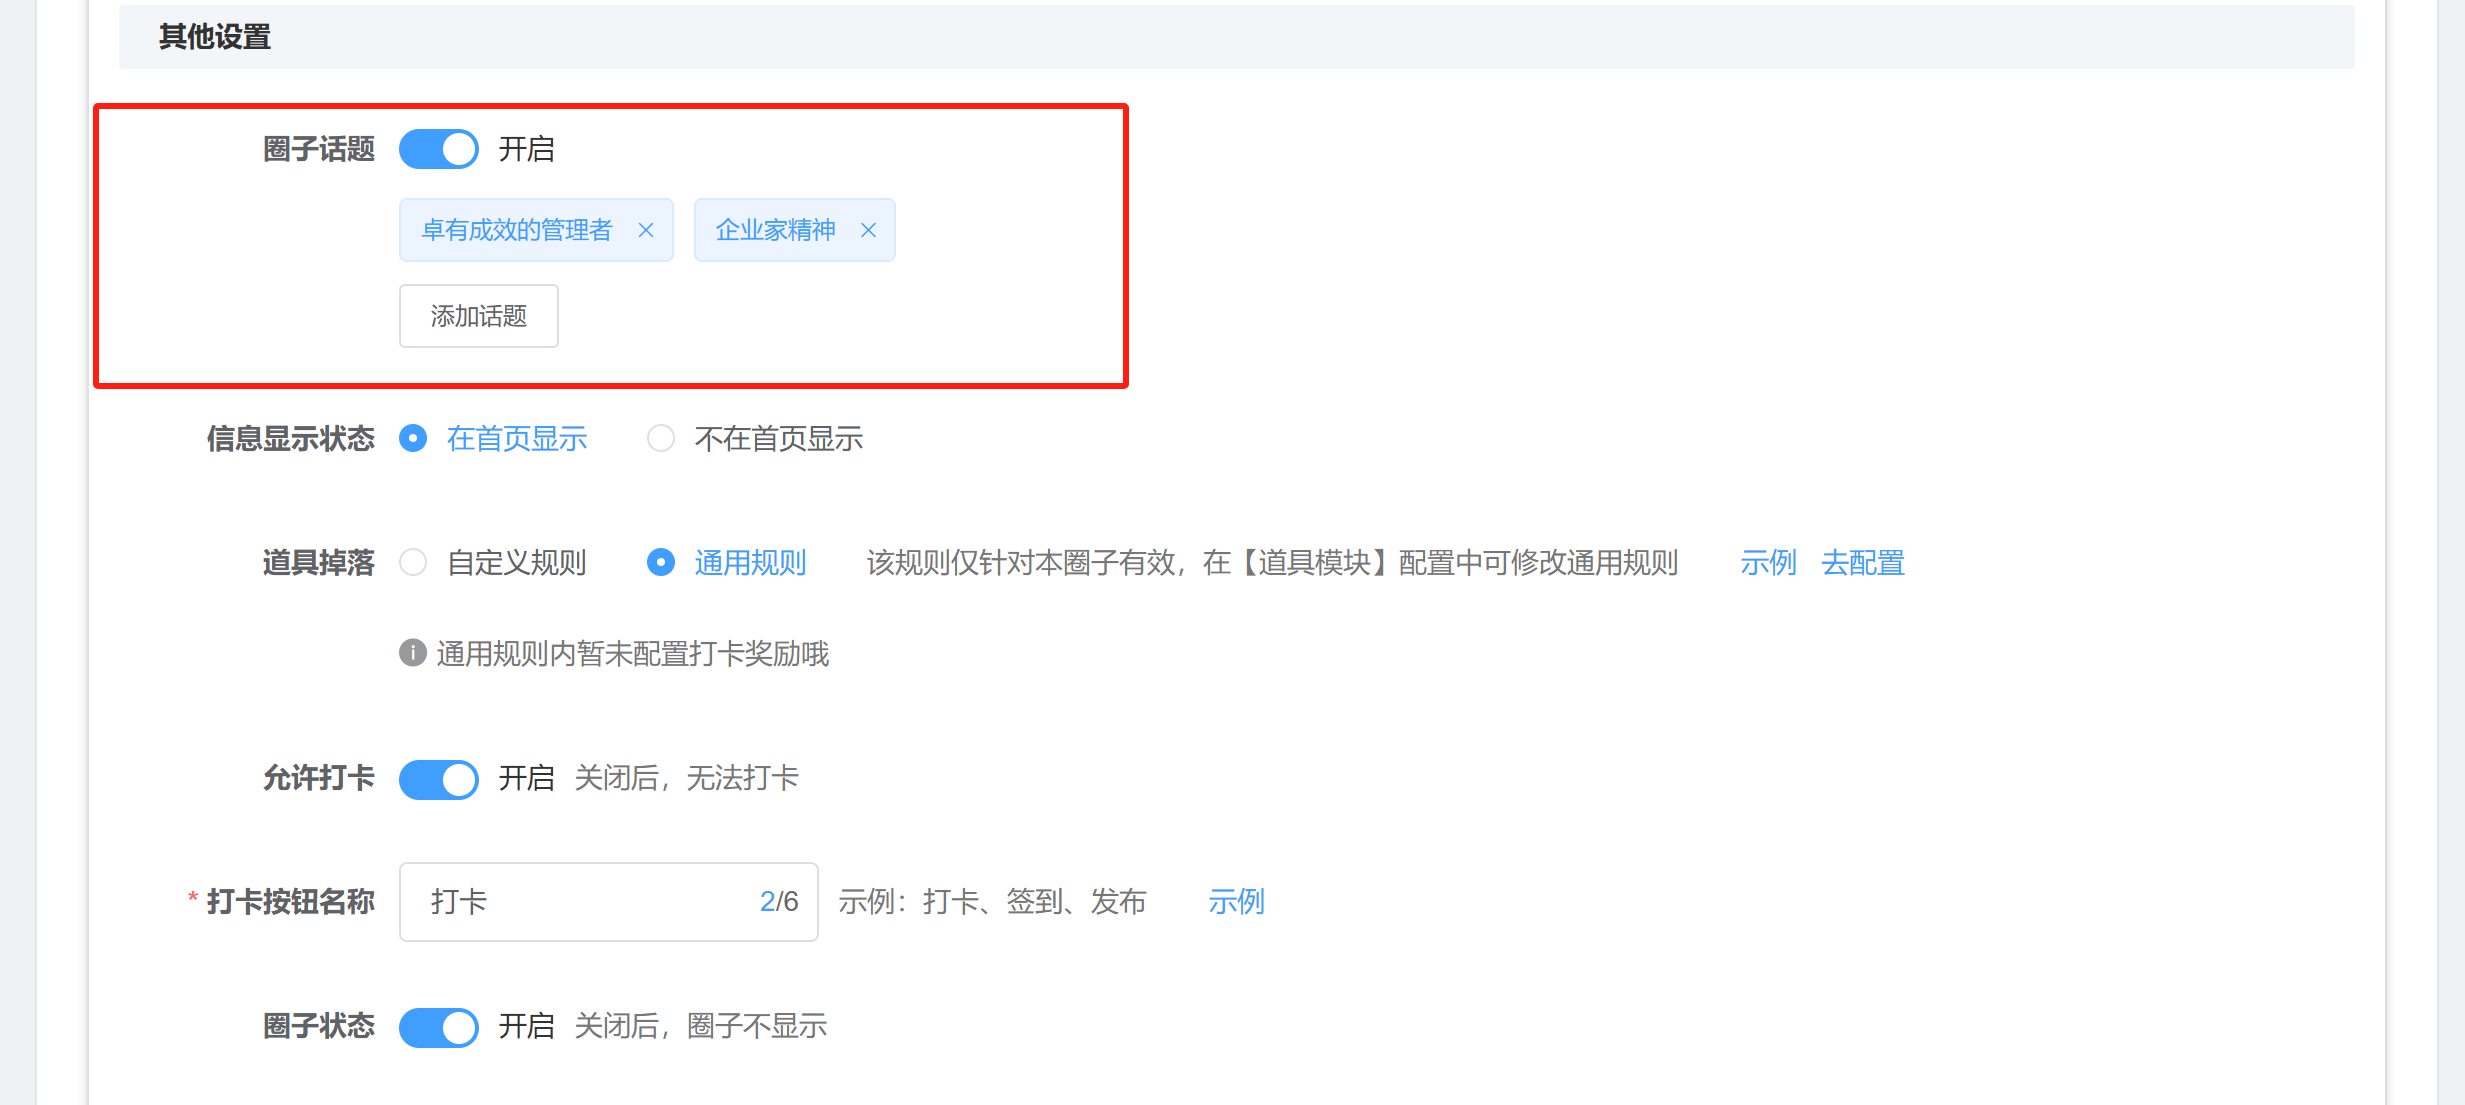The image size is (2465, 1105).
Task: Toggle the 允许打卡 switch
Action: tap(439, 779)
